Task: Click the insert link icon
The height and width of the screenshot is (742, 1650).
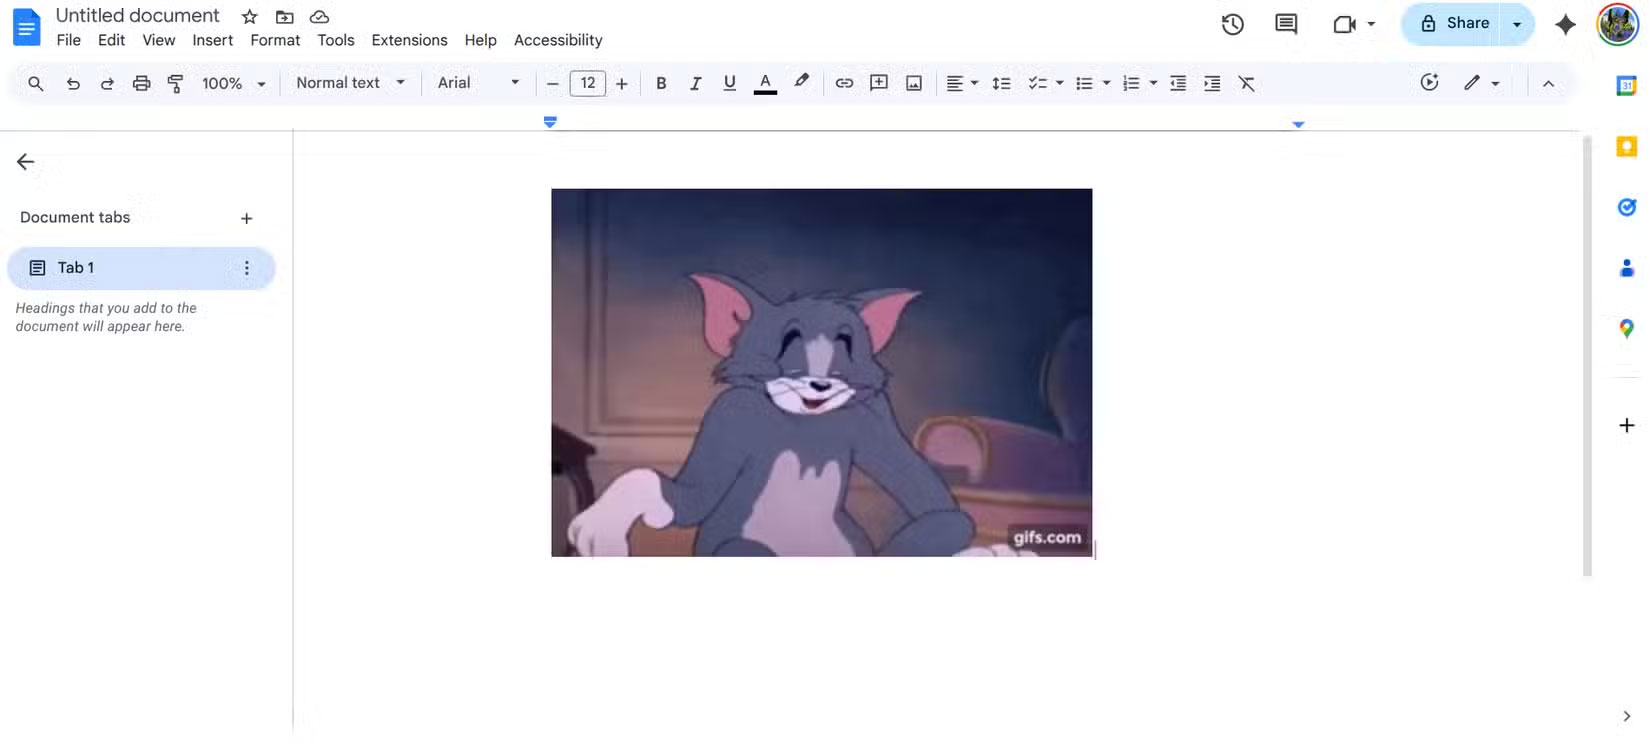Action: click(x=844, y=83)
